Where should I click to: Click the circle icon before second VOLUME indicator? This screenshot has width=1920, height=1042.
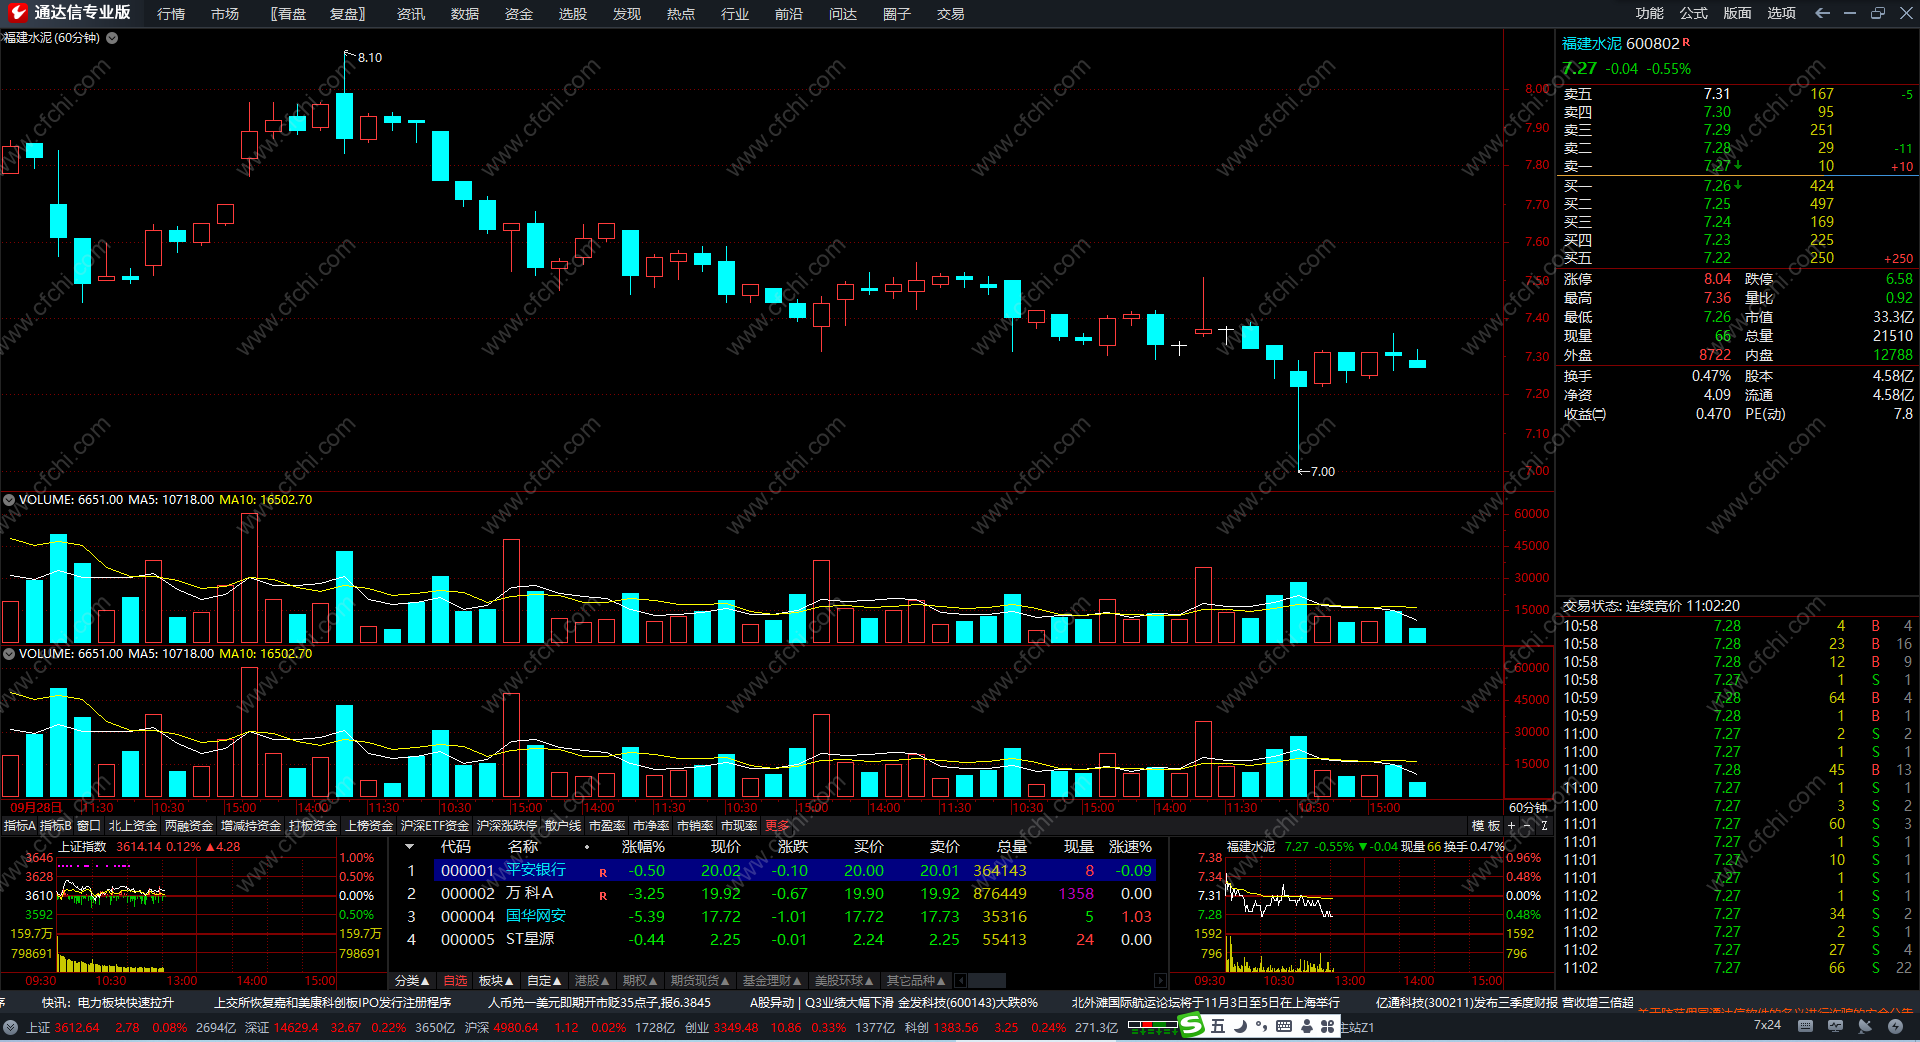click(9, 654)
